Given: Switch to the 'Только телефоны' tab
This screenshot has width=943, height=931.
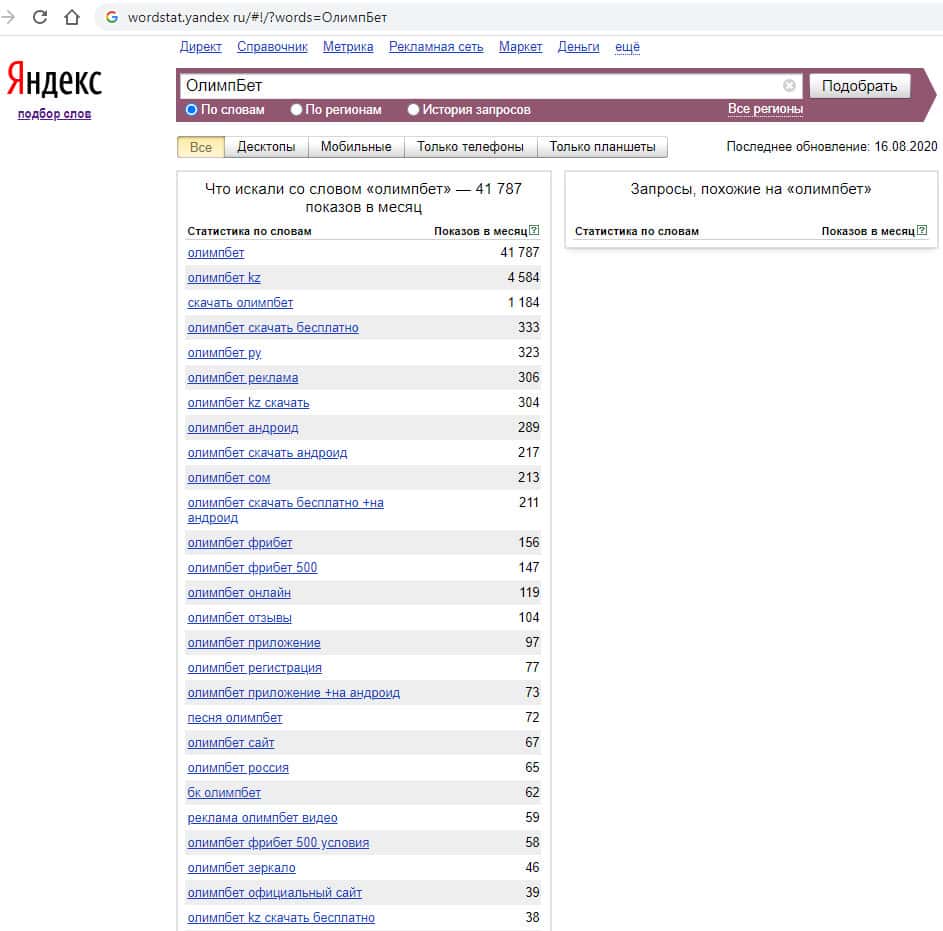Looking at the screenshot, I should click(x=470, y=147).
